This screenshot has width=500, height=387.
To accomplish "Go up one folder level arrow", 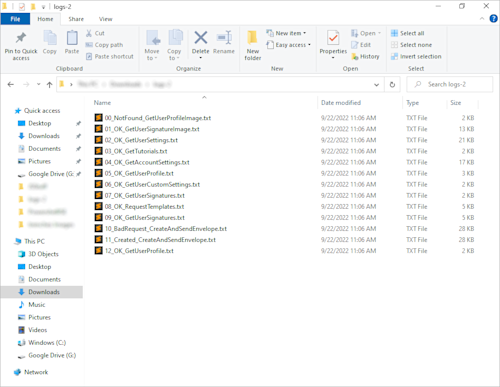I will point(49,85).
